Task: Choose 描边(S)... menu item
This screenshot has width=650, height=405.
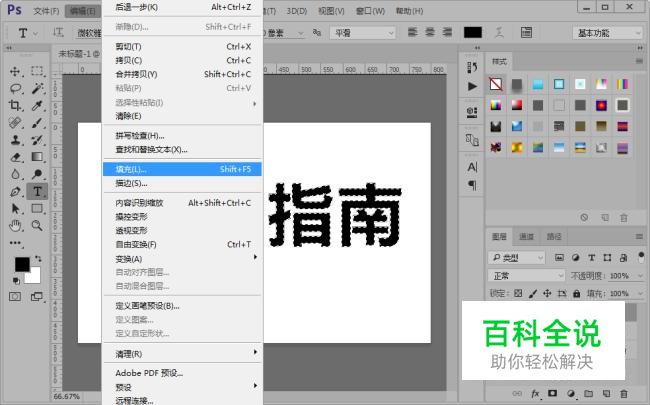Action: coord(182,183)
